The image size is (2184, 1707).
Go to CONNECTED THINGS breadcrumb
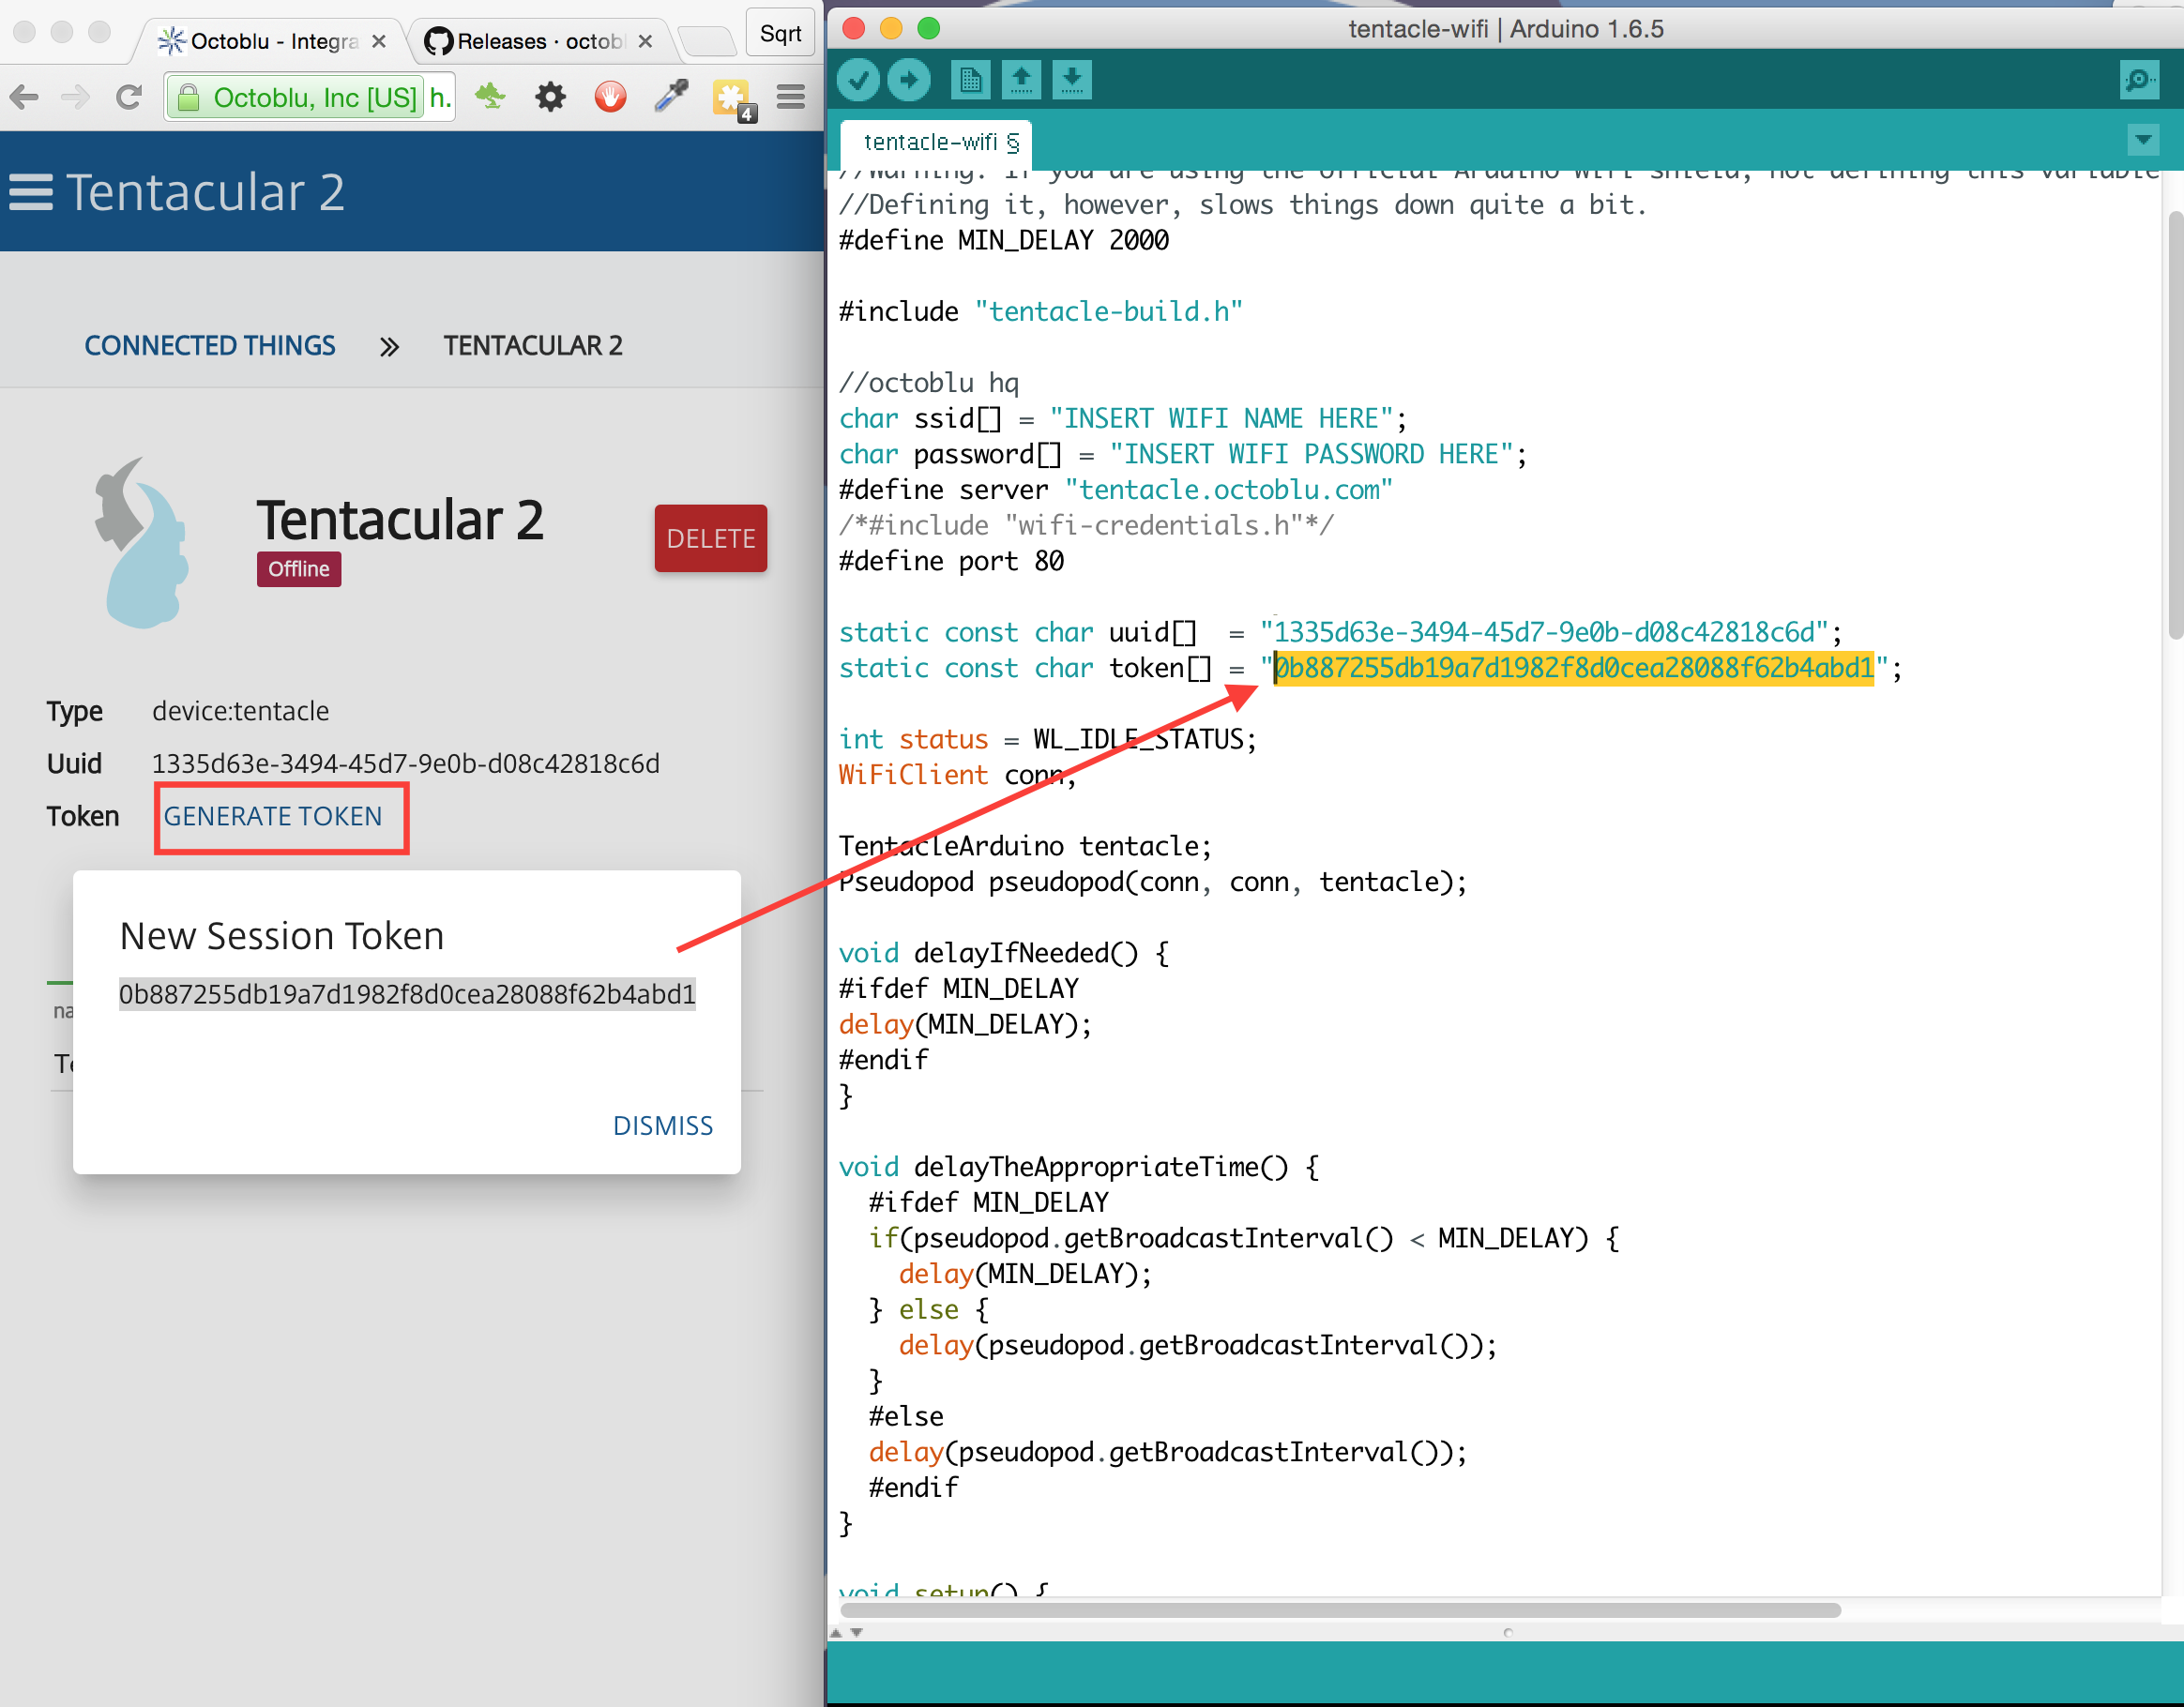(x=209, y=345)
